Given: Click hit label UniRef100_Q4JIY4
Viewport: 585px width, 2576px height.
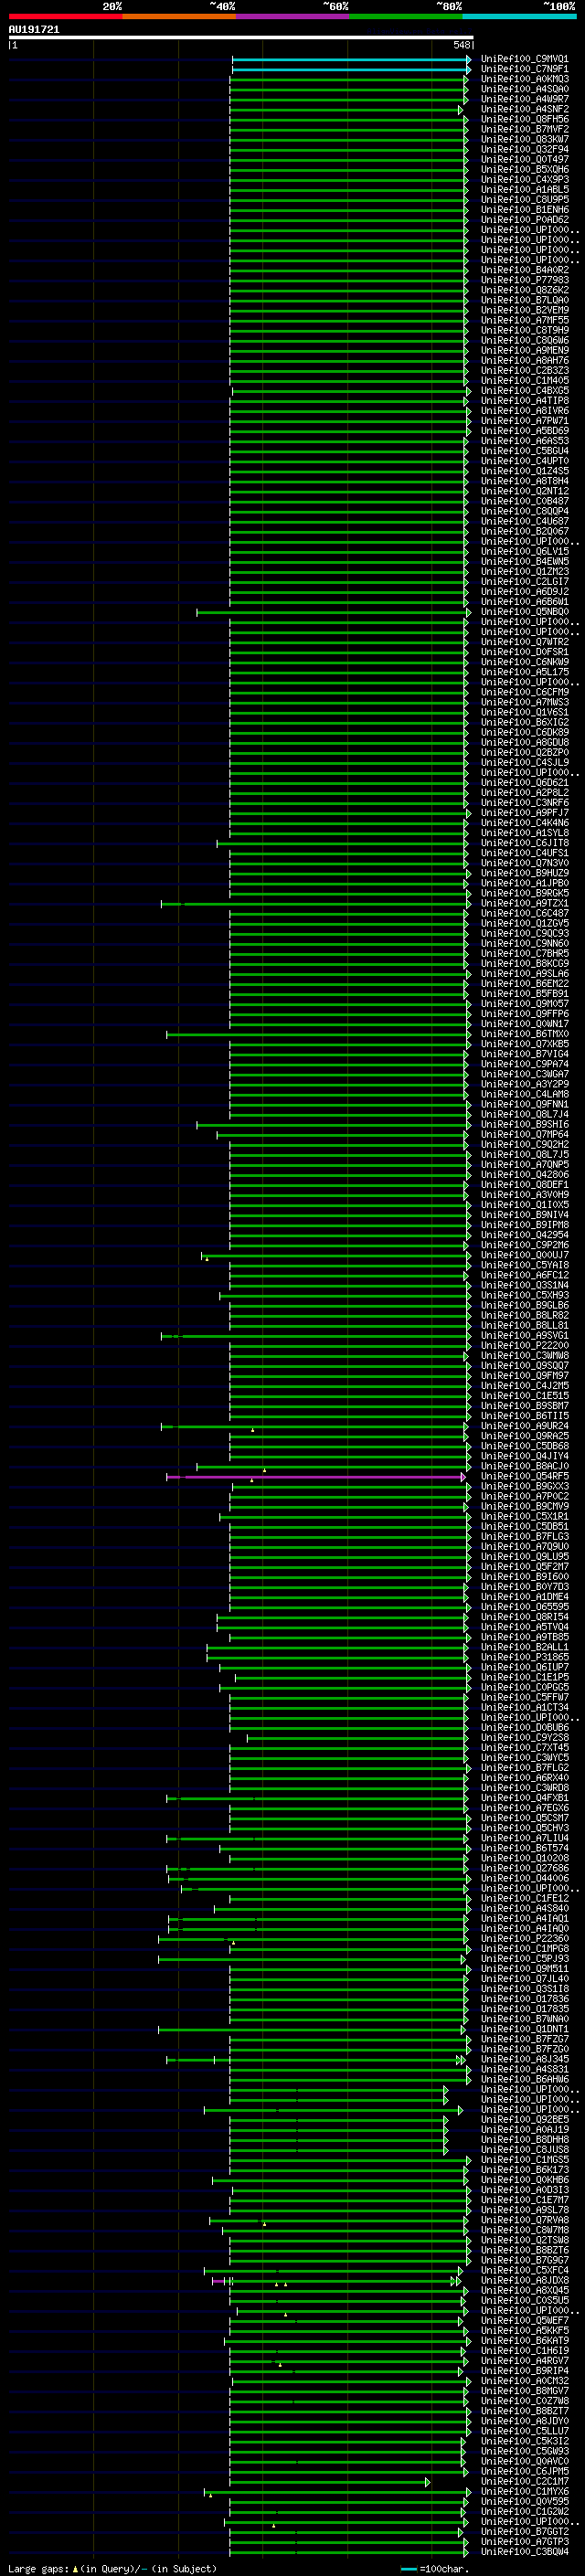Looking at the screenshot, I should 525,1456.
